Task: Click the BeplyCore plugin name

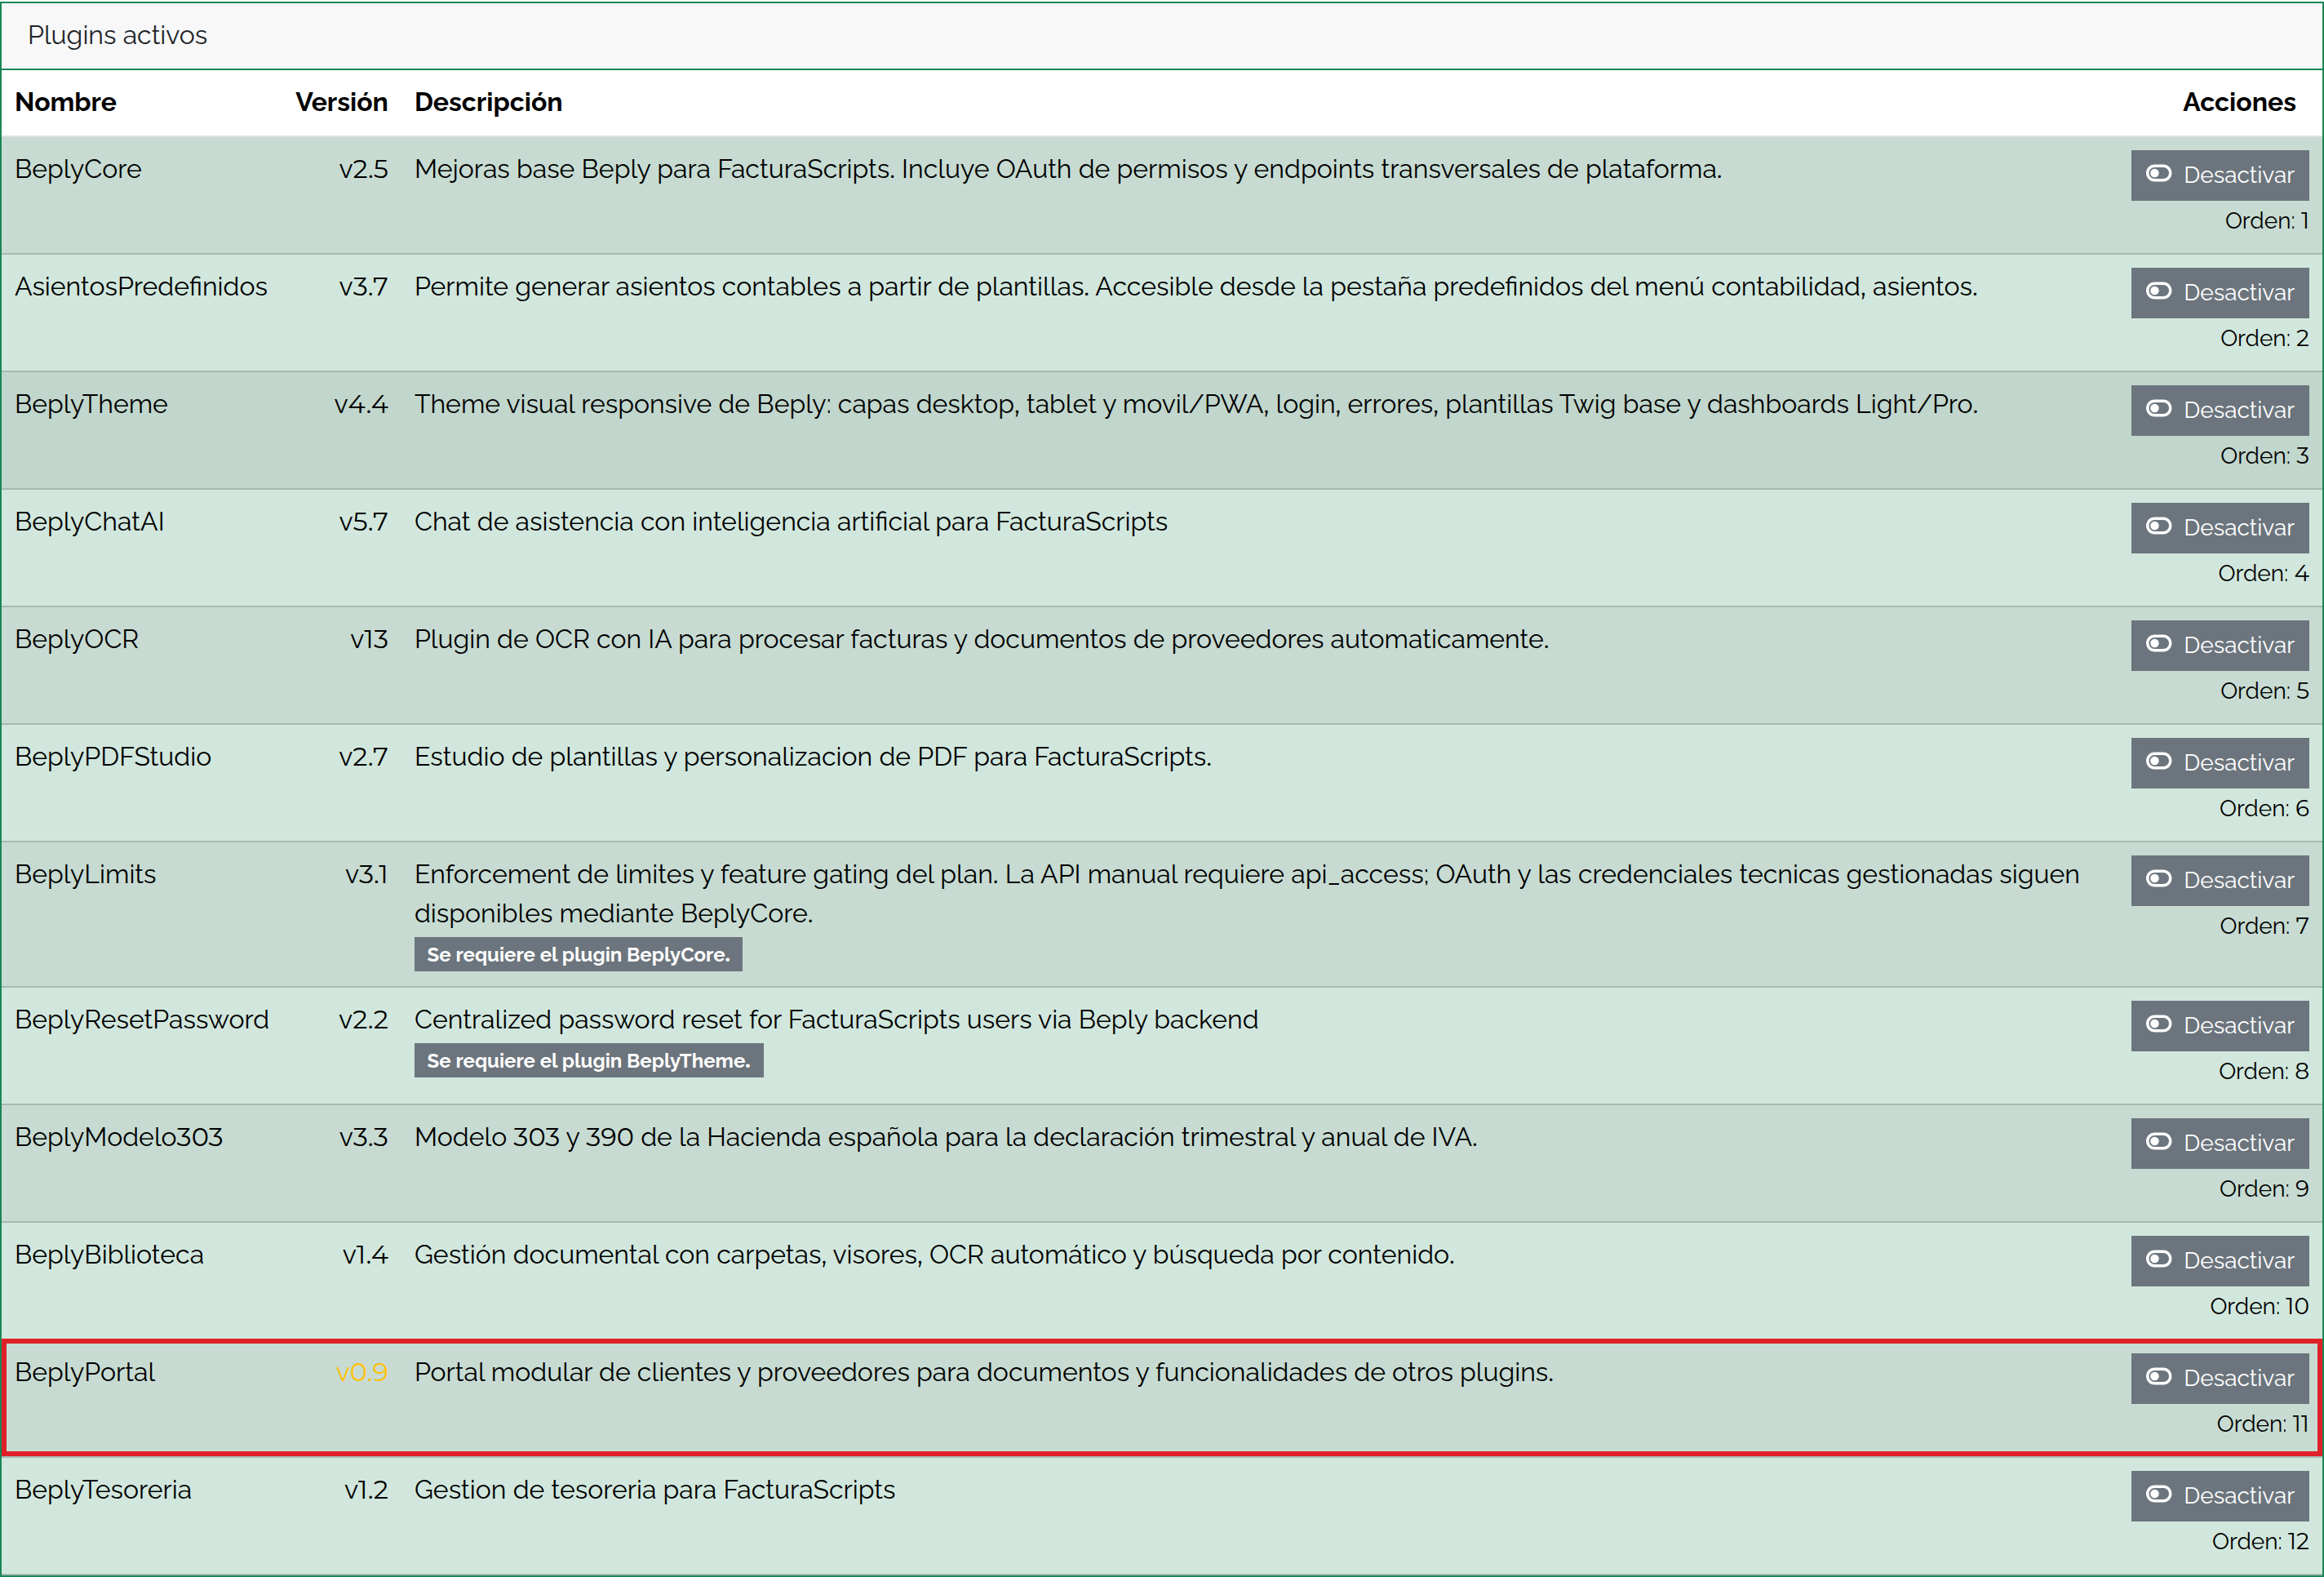Action: click(x=78, y=169)
